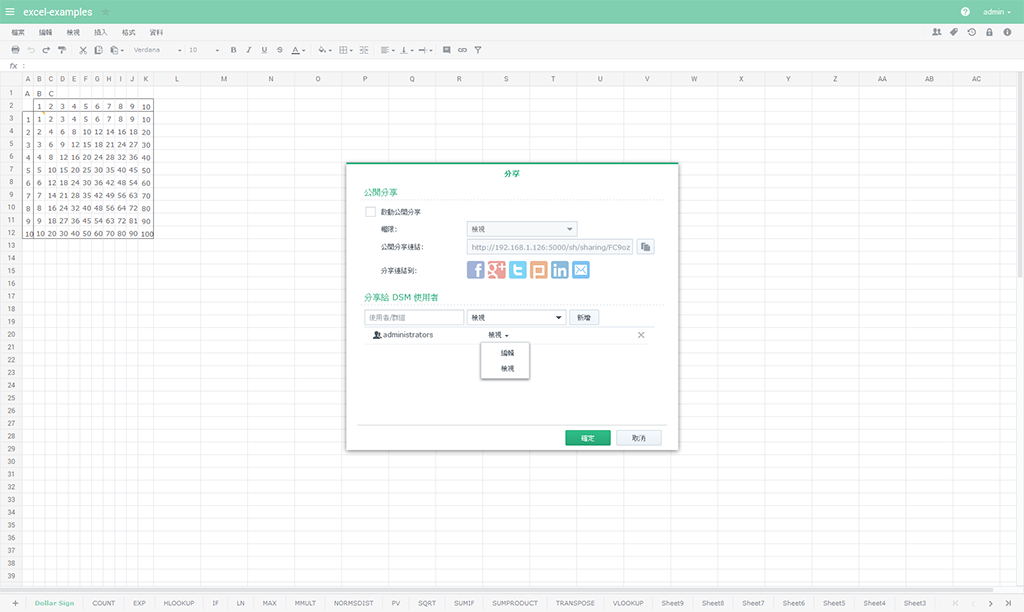Open the vertical align dropdown
This screenshot has width=1024, height=612.
[406, 50]
